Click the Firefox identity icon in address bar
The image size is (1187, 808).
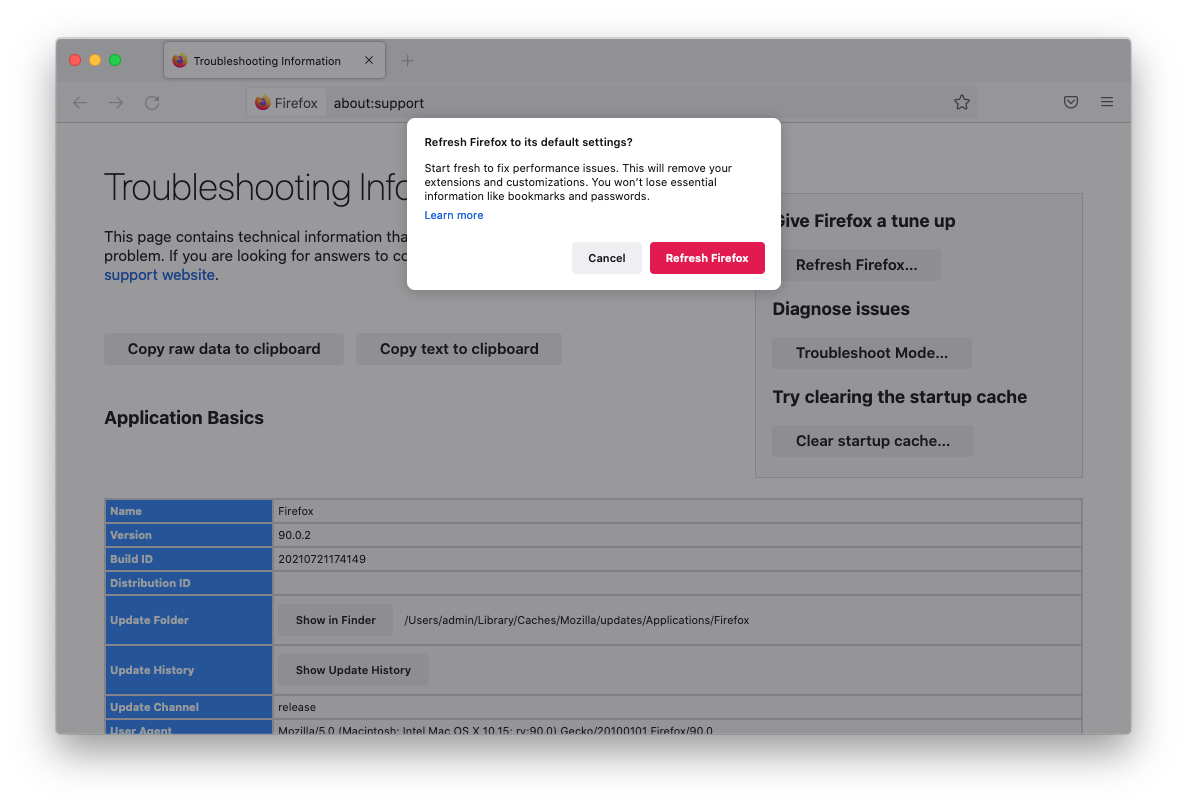point(286,103)
